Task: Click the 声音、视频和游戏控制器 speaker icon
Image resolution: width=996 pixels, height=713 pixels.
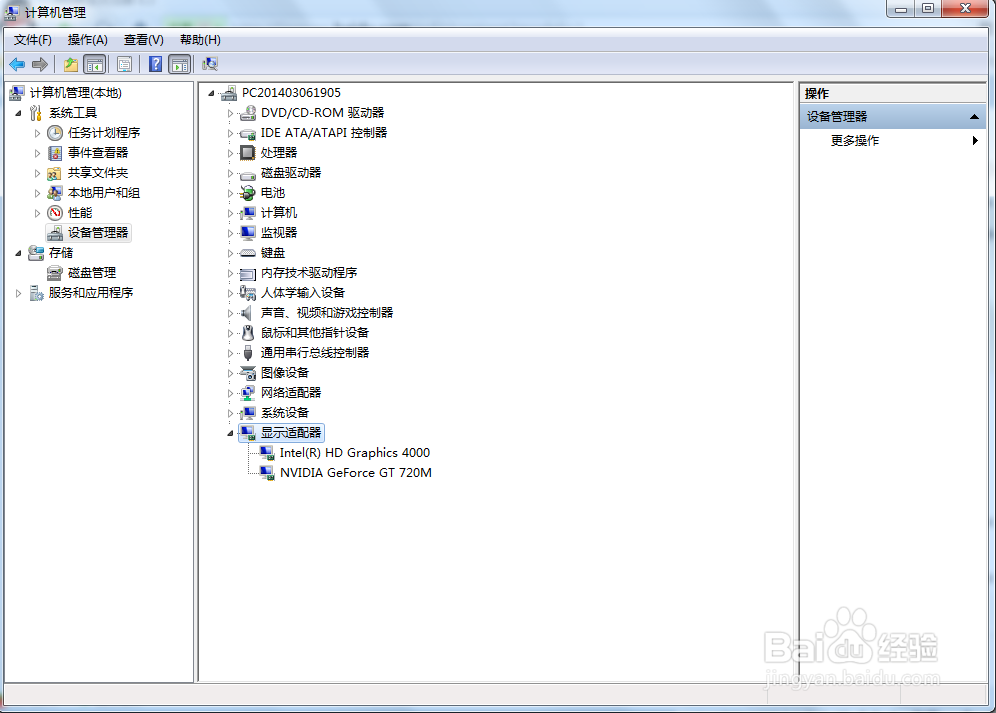Action: pyautogui.click(x=248, y=313)
